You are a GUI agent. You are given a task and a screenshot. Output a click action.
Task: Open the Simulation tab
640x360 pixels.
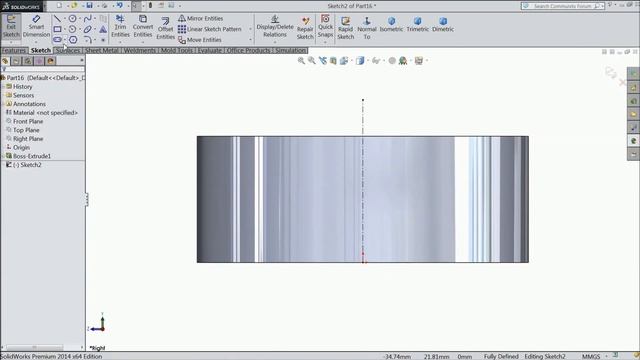(290, 50)
